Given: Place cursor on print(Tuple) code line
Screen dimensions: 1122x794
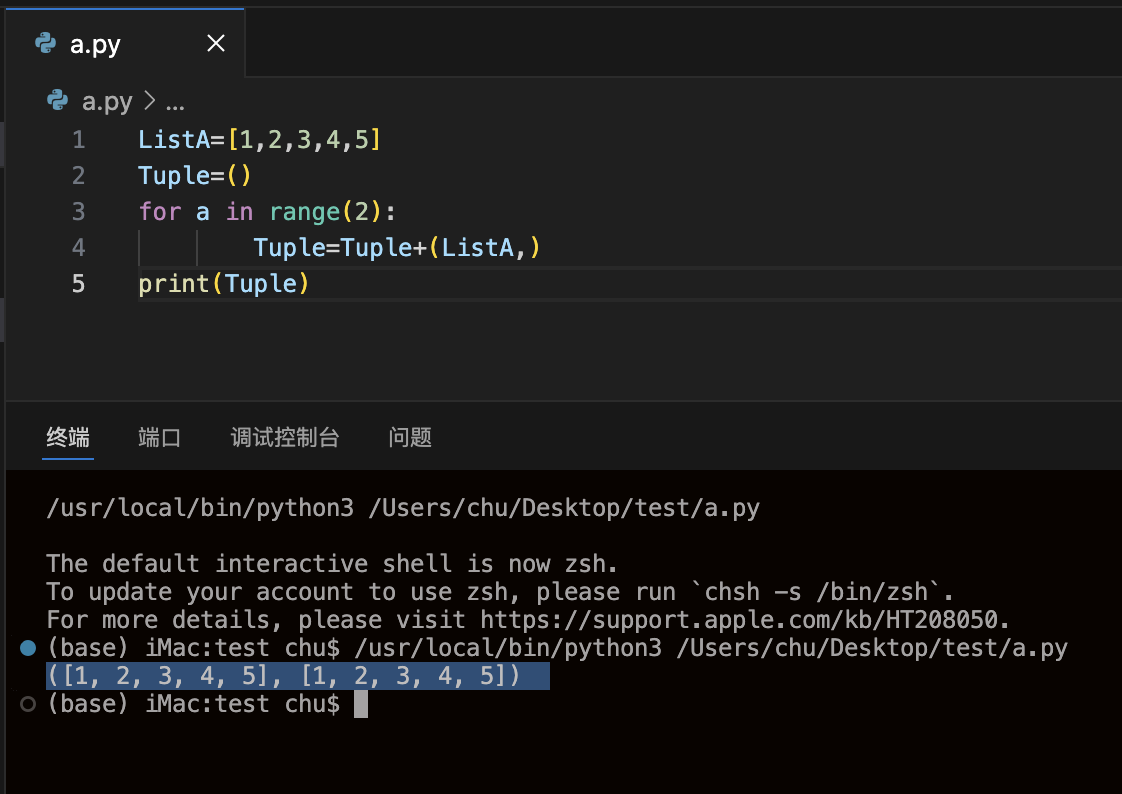Looking at the screenshot, I should (224, 284).
